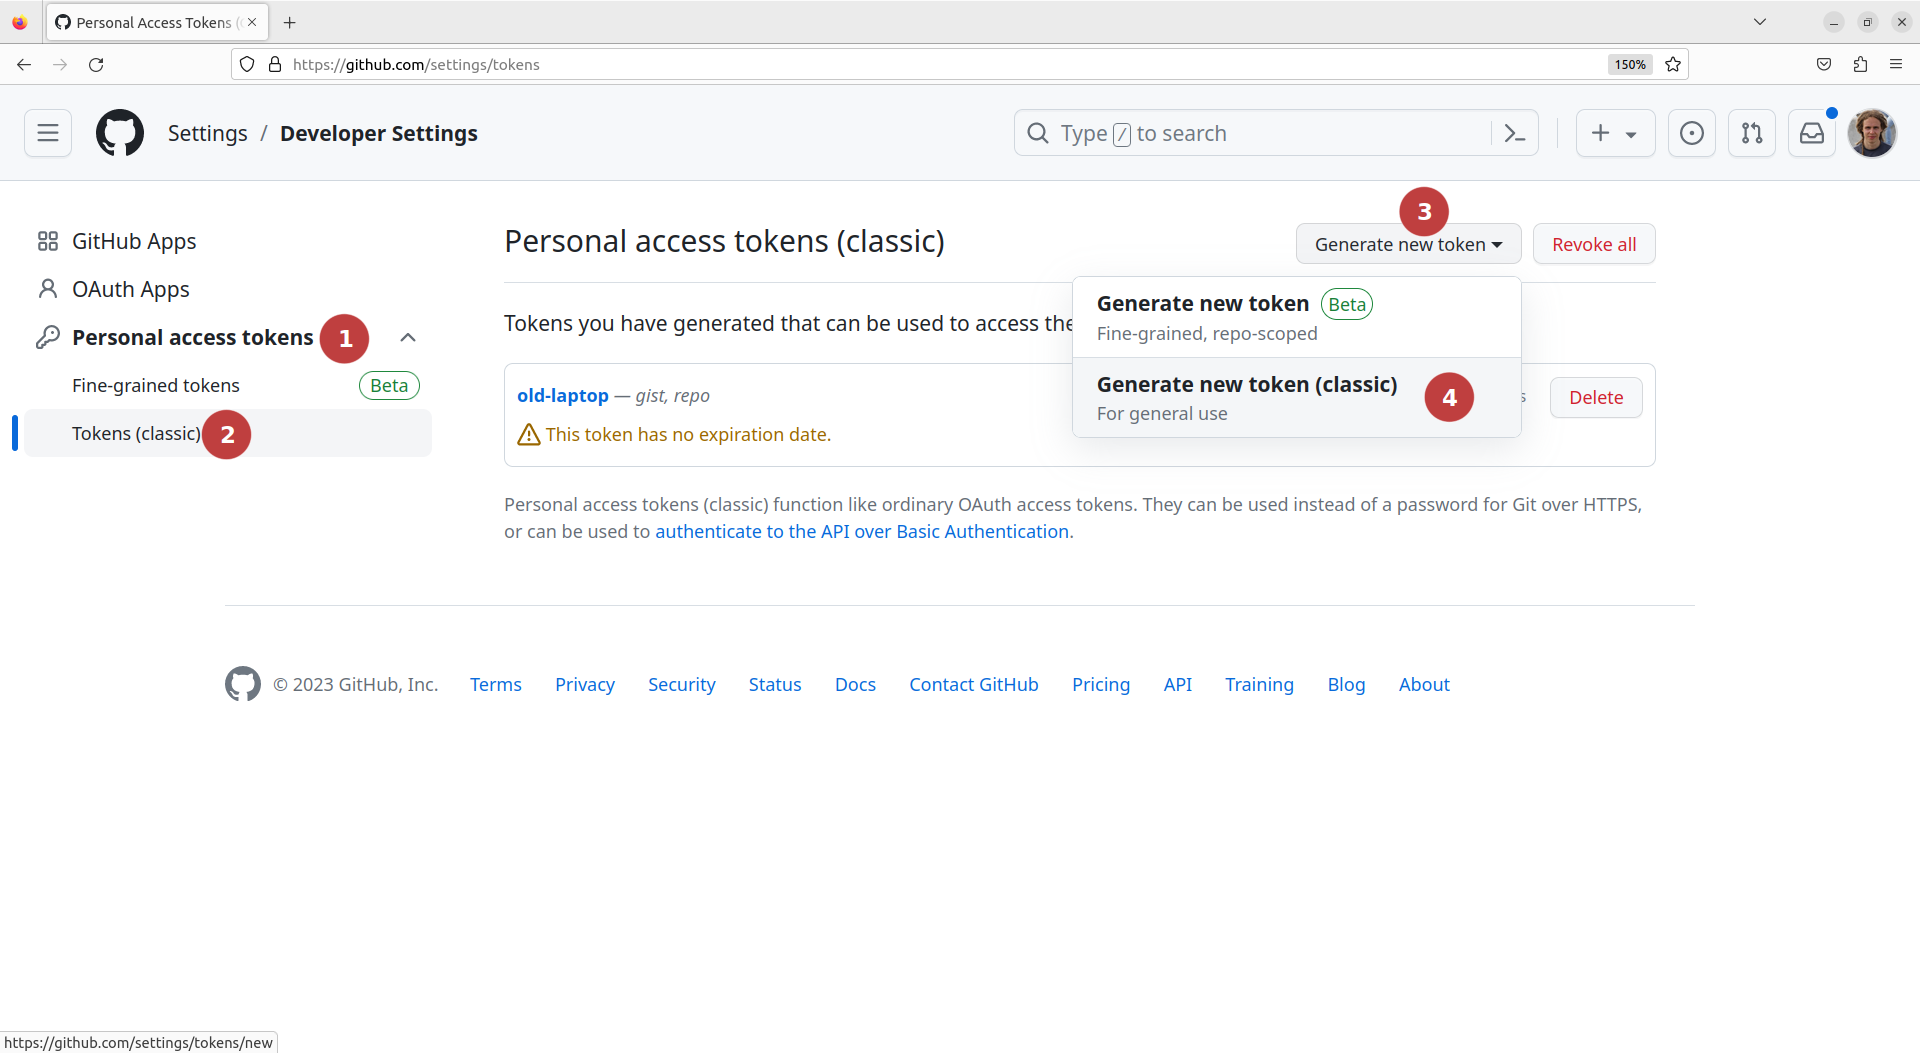Click the browser forward arrow
The height and width of the screenshot is (1053, 1920).
coord(60,64)
